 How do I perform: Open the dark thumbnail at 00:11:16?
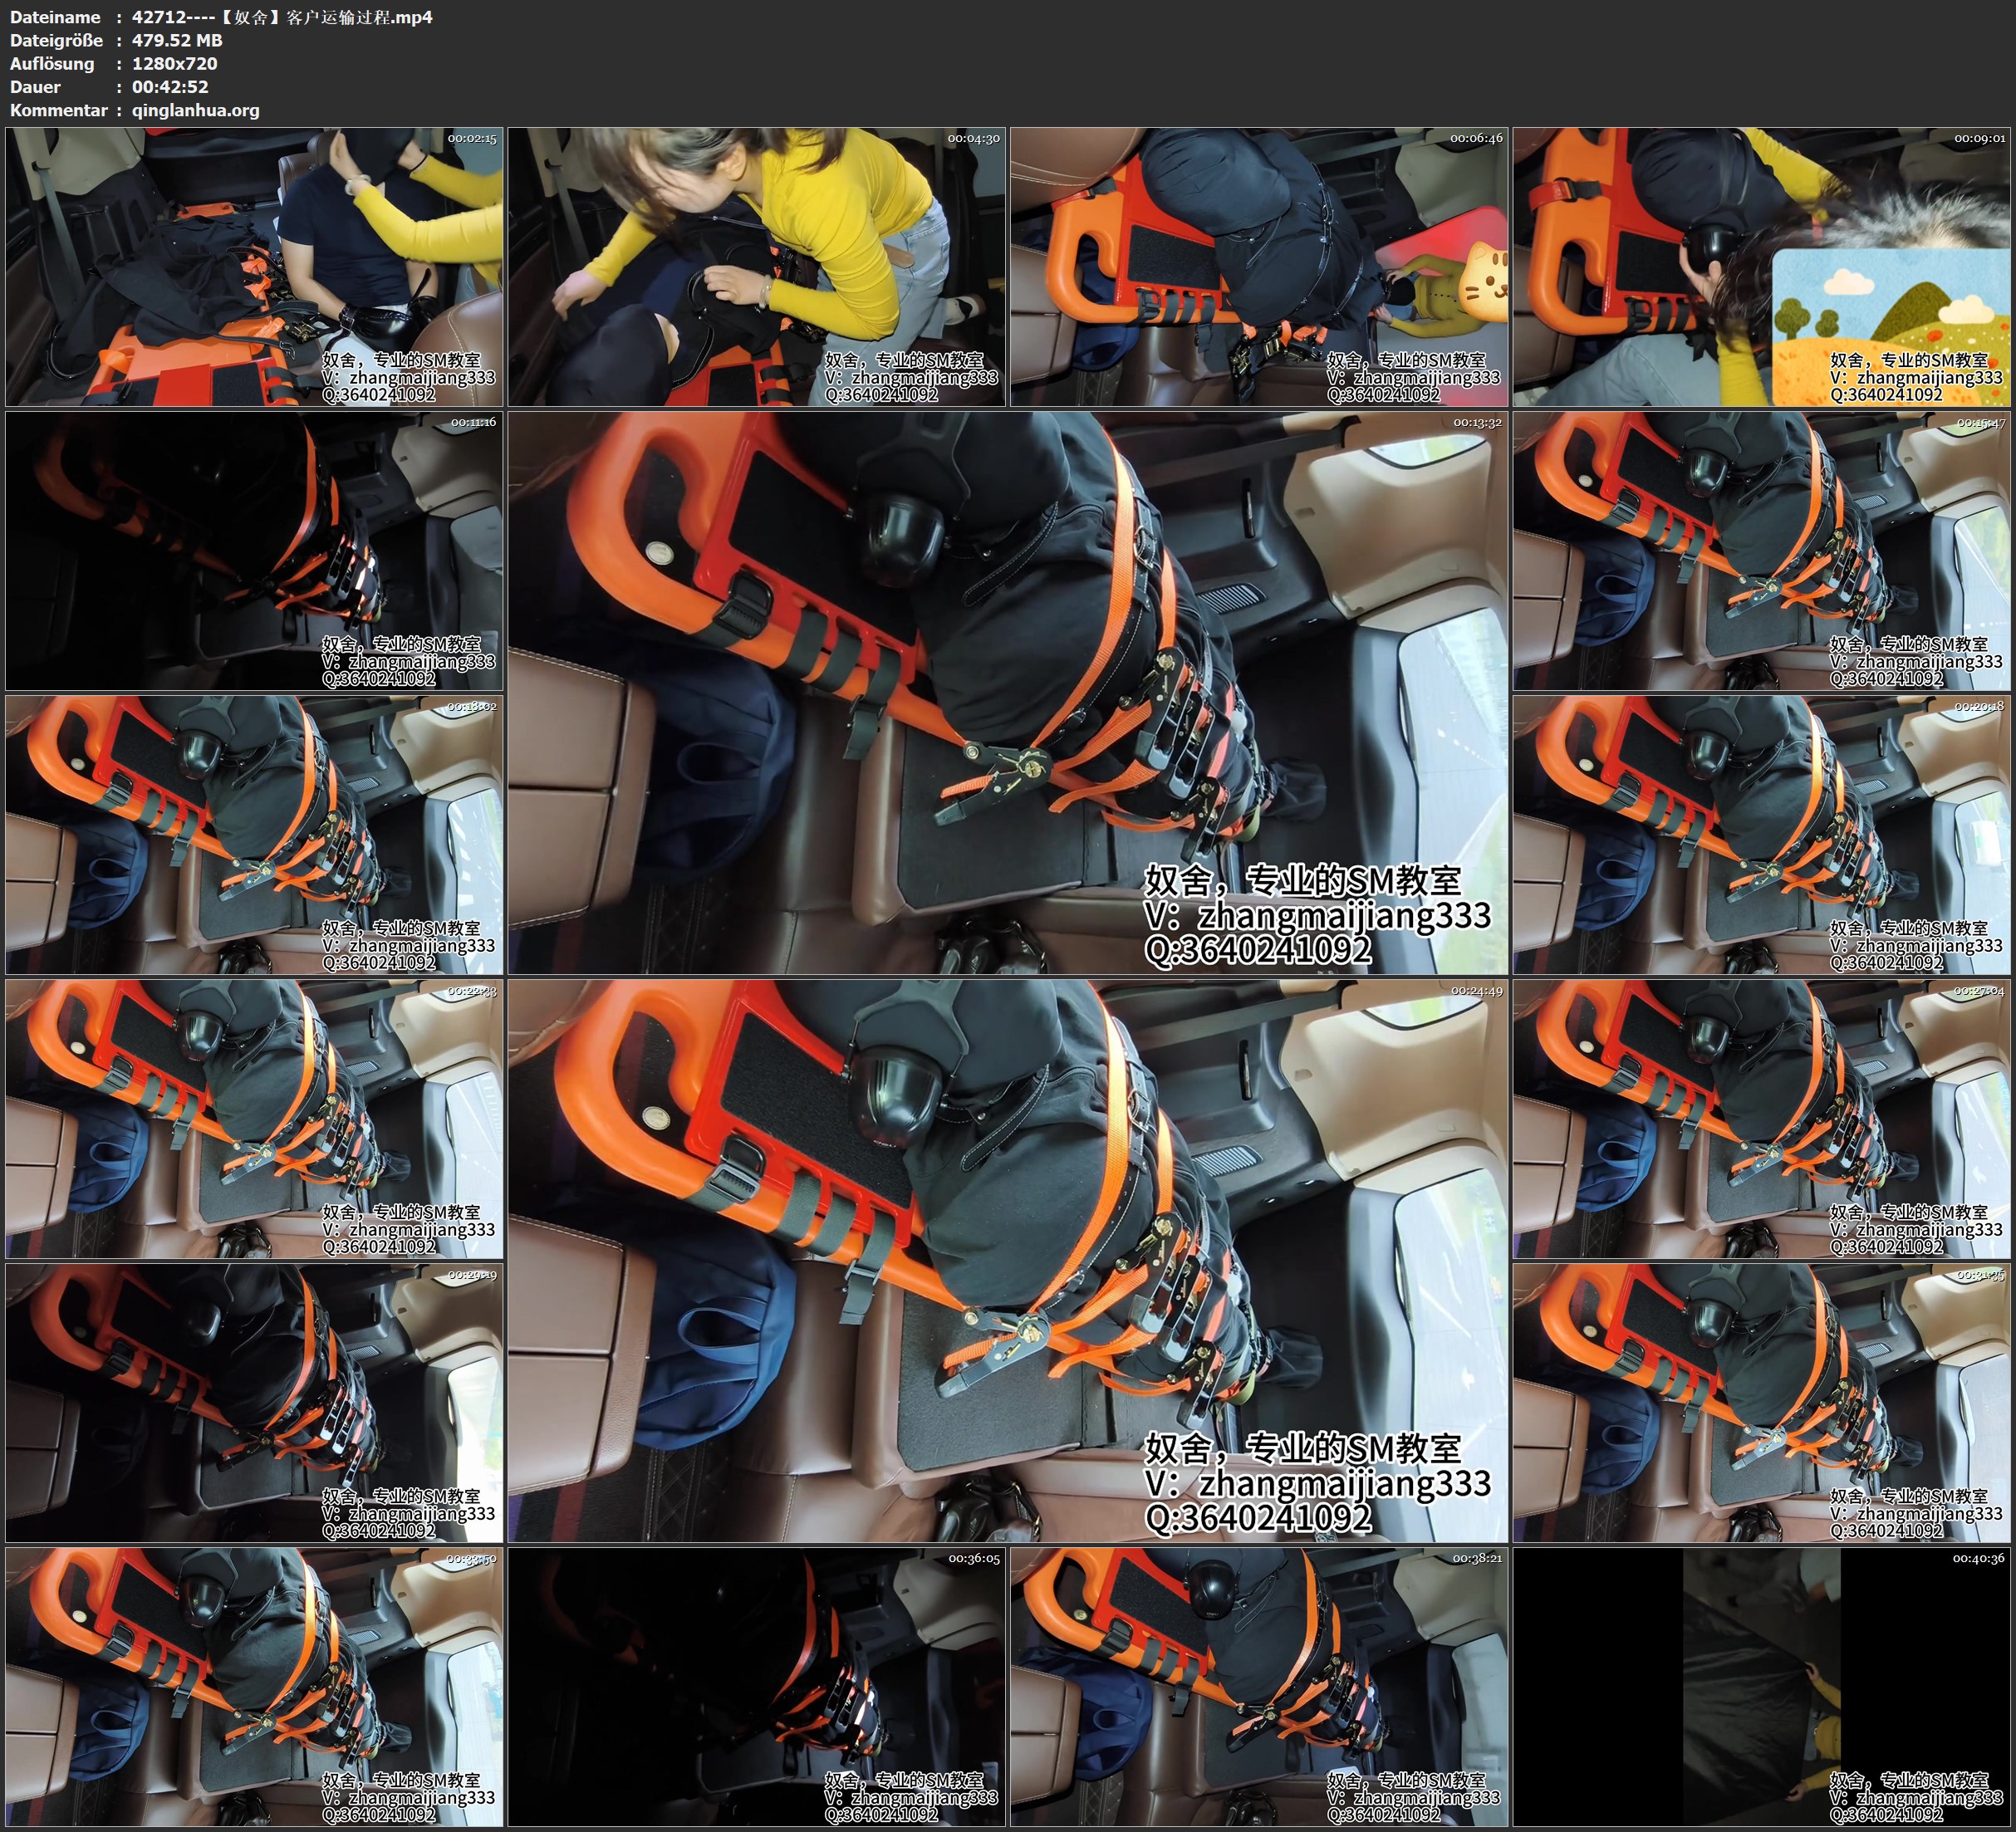pos(254,551)
